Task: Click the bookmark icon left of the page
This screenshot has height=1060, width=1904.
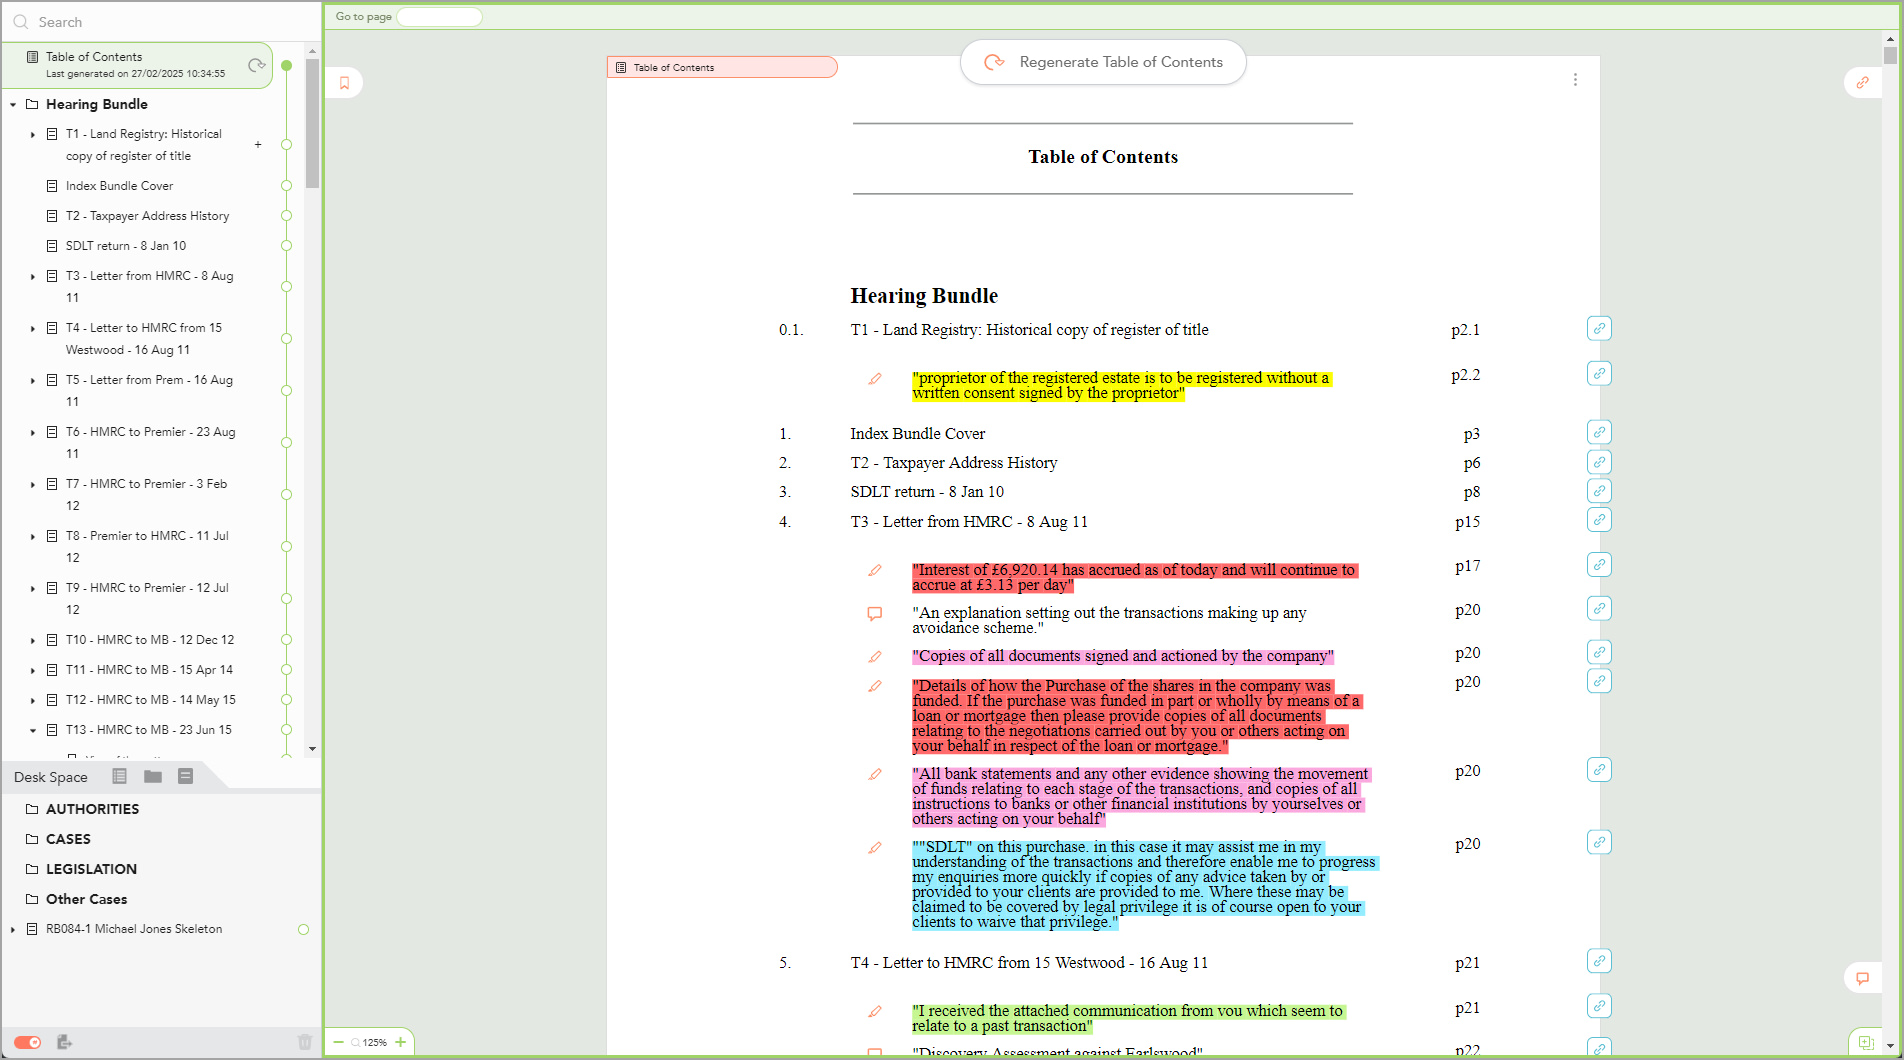Action: pyautogui.click(x=345, y=83)
